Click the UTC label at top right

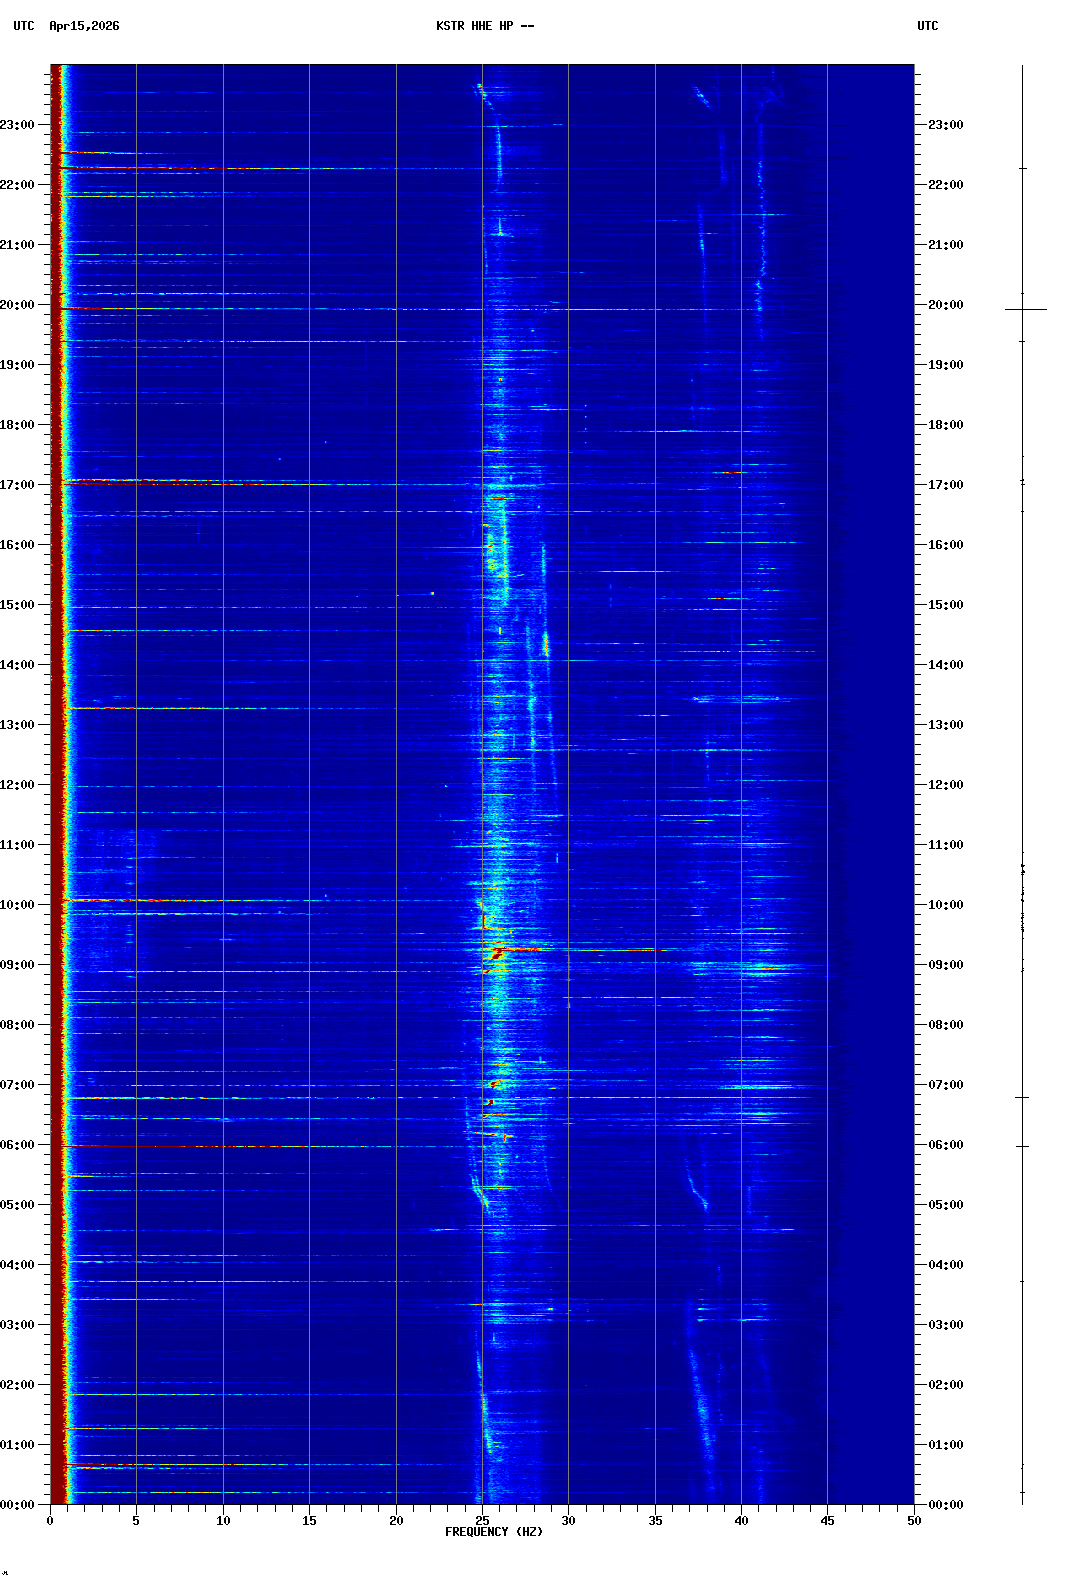pyautogui.click(x=927, y=26)
